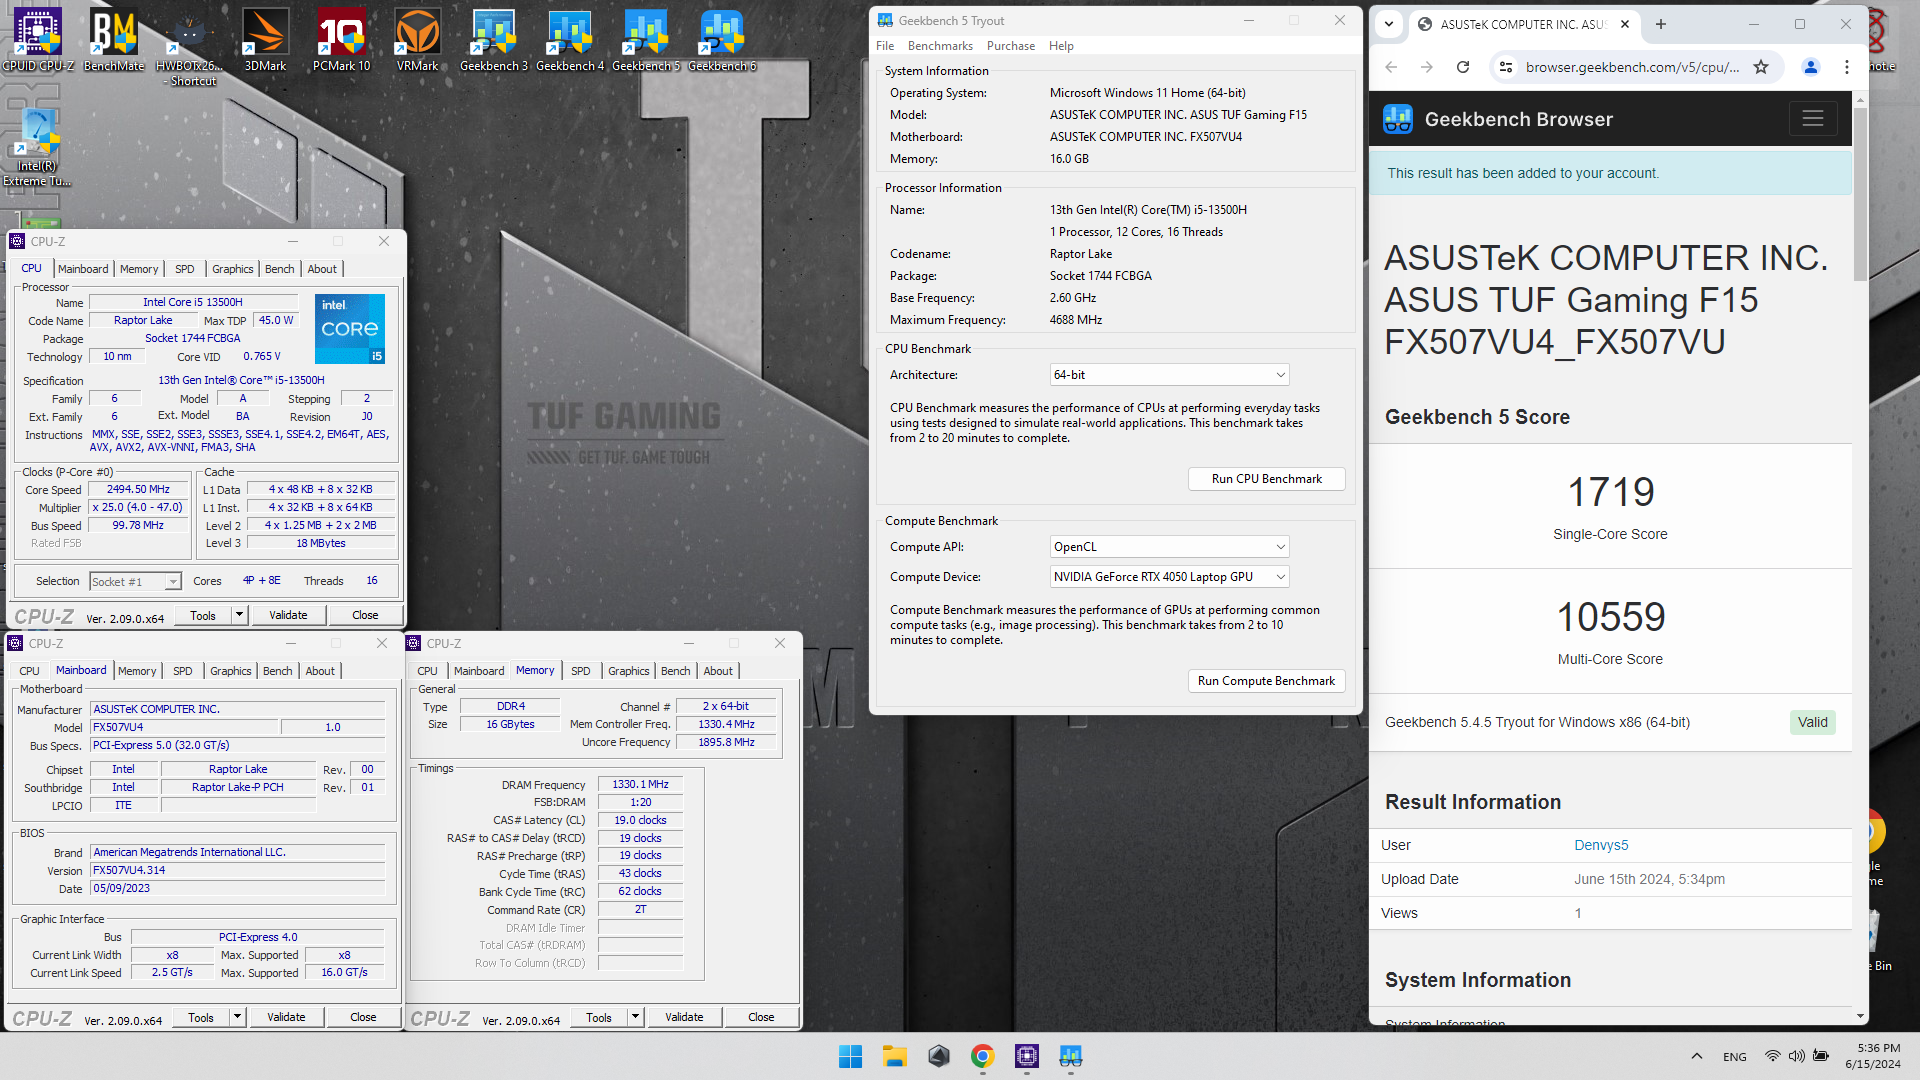Image resolution: width=1920 pixels, height=1080 pixels.
Task: Open Tools dropdown arrow in CPU tab window
Action: (x=239, y=615)
